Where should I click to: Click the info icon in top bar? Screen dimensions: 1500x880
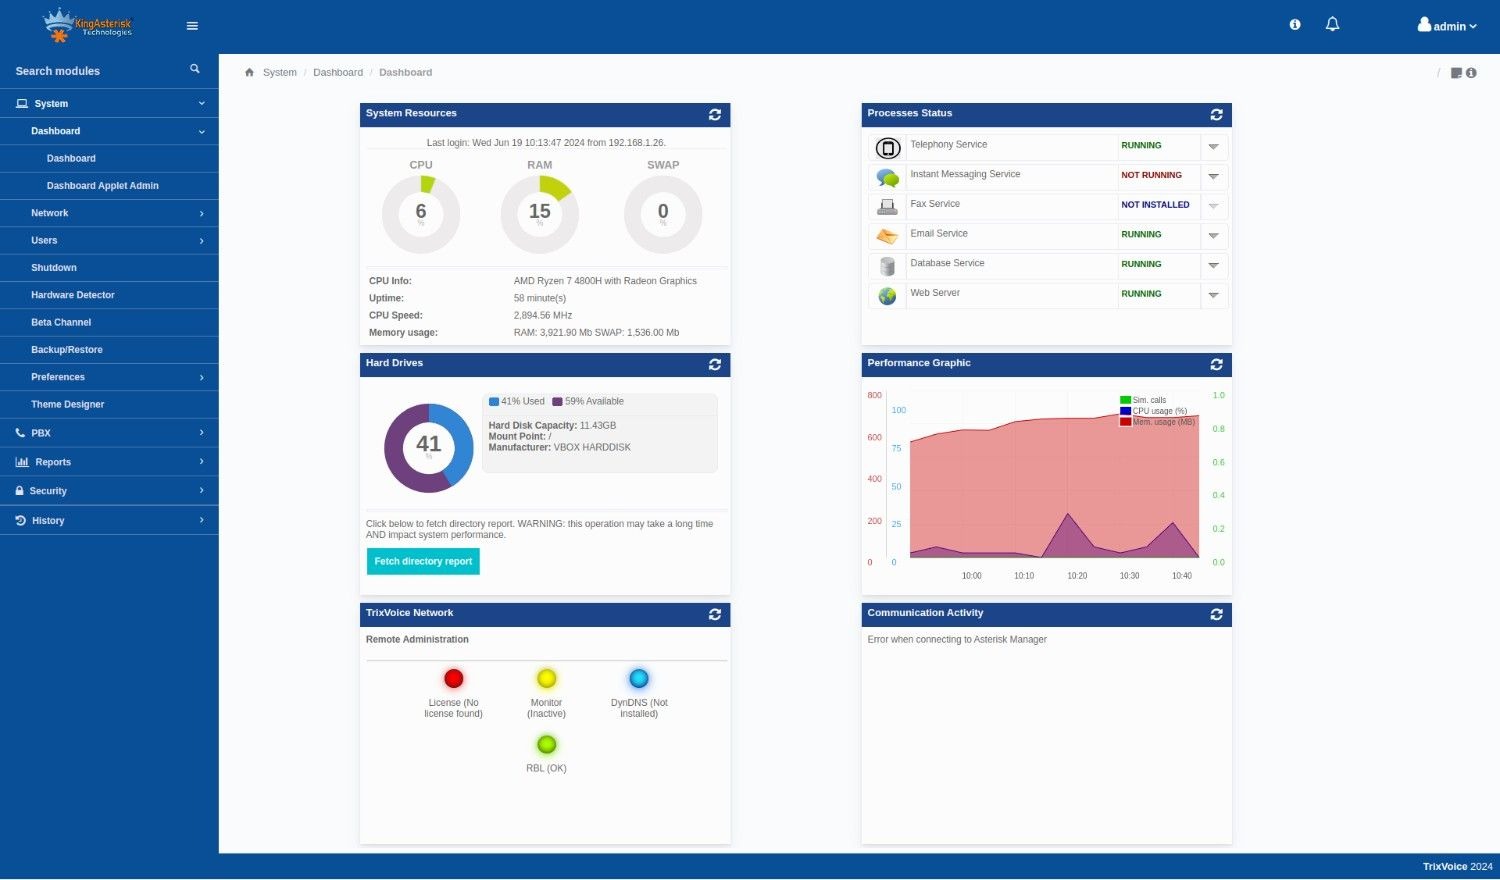(1295, 25)
